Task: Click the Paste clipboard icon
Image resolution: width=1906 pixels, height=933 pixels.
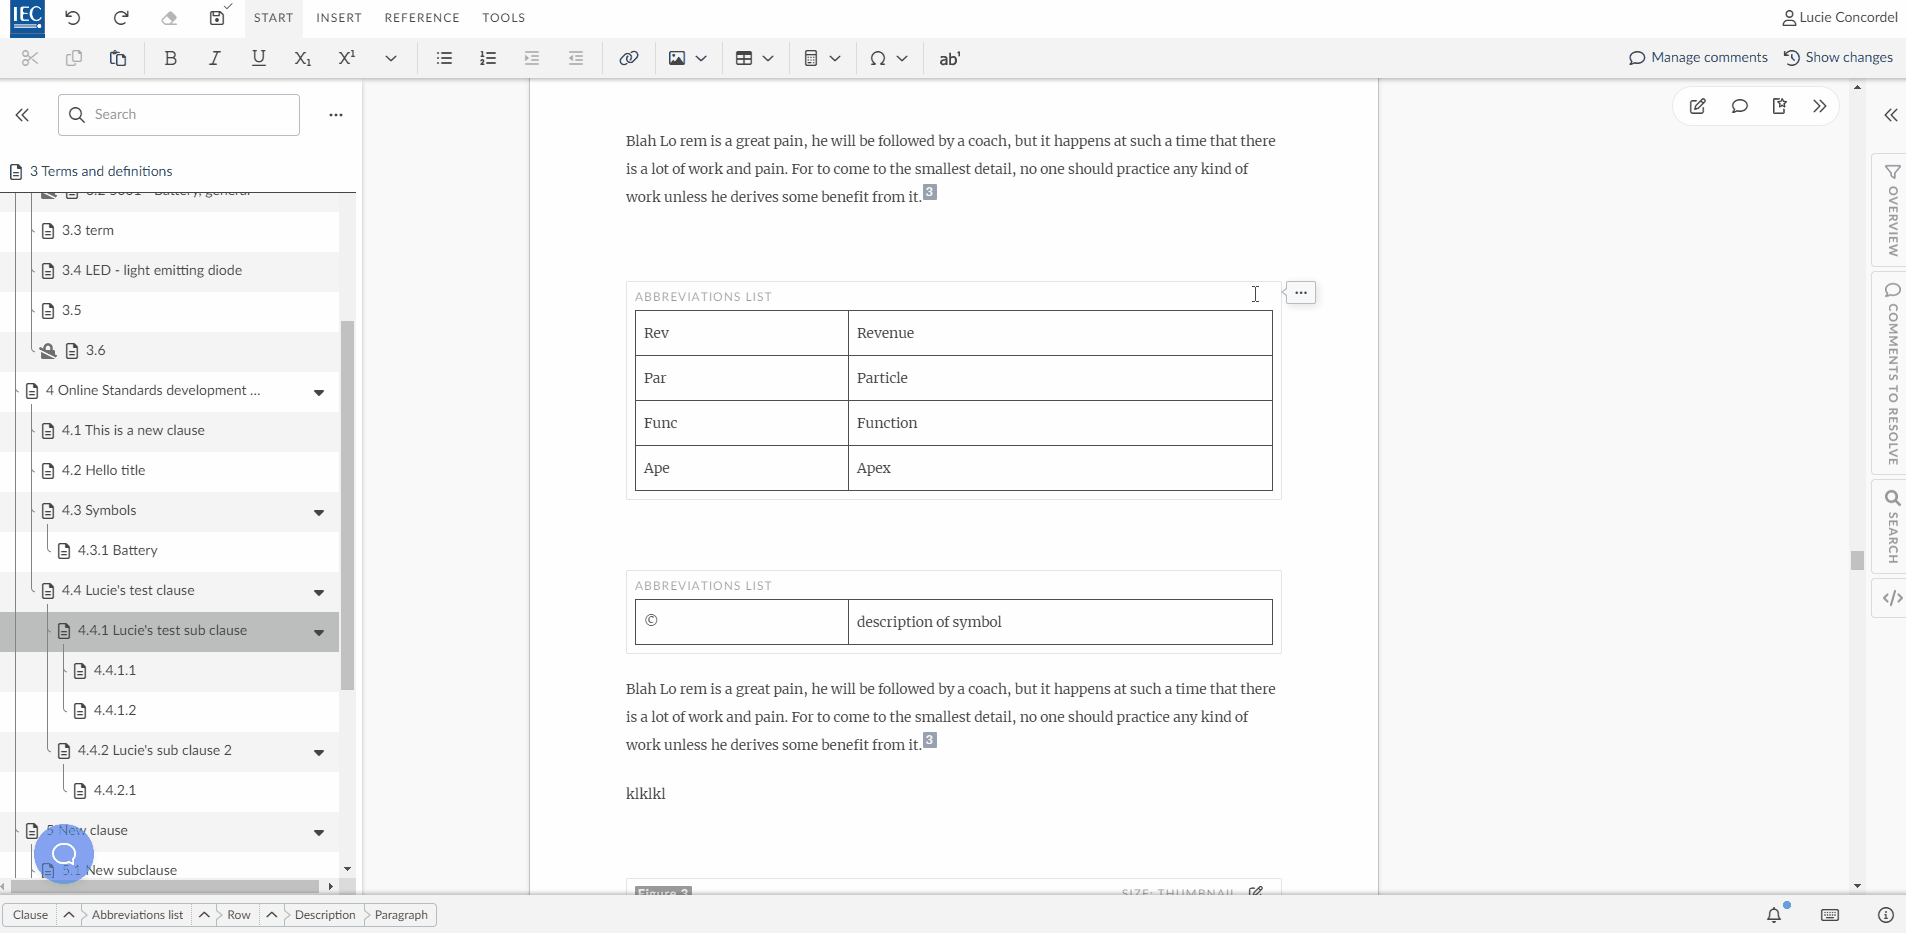Action: pos(118,58)
